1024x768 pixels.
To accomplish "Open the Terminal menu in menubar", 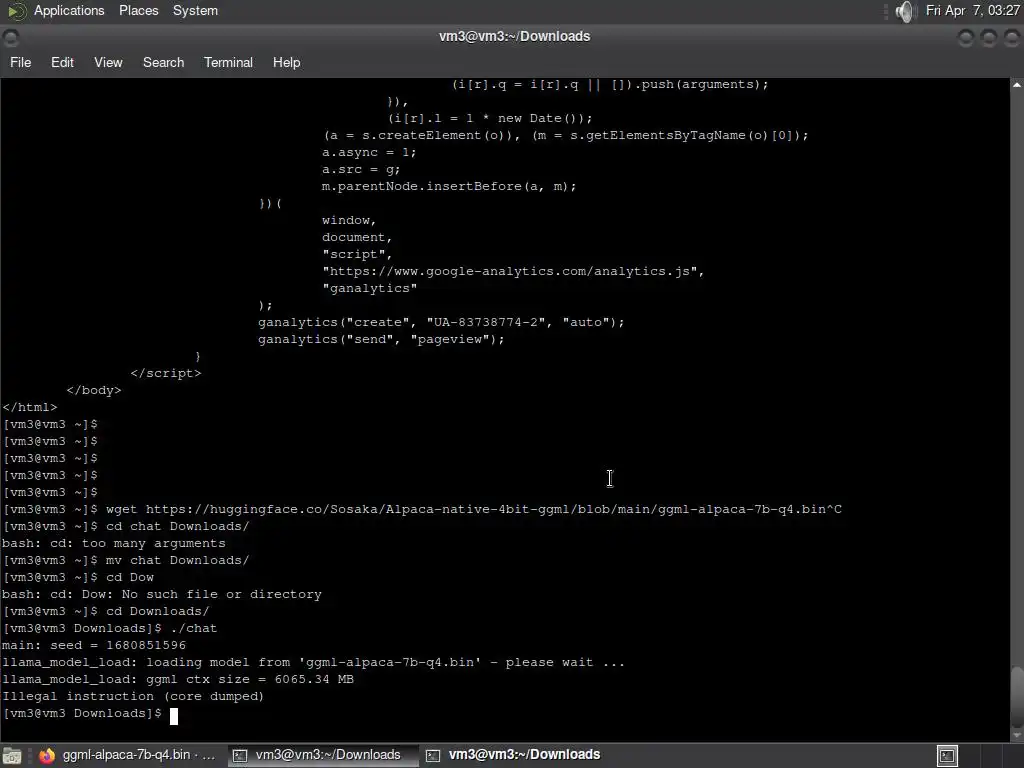I will (x=228, y=62).
